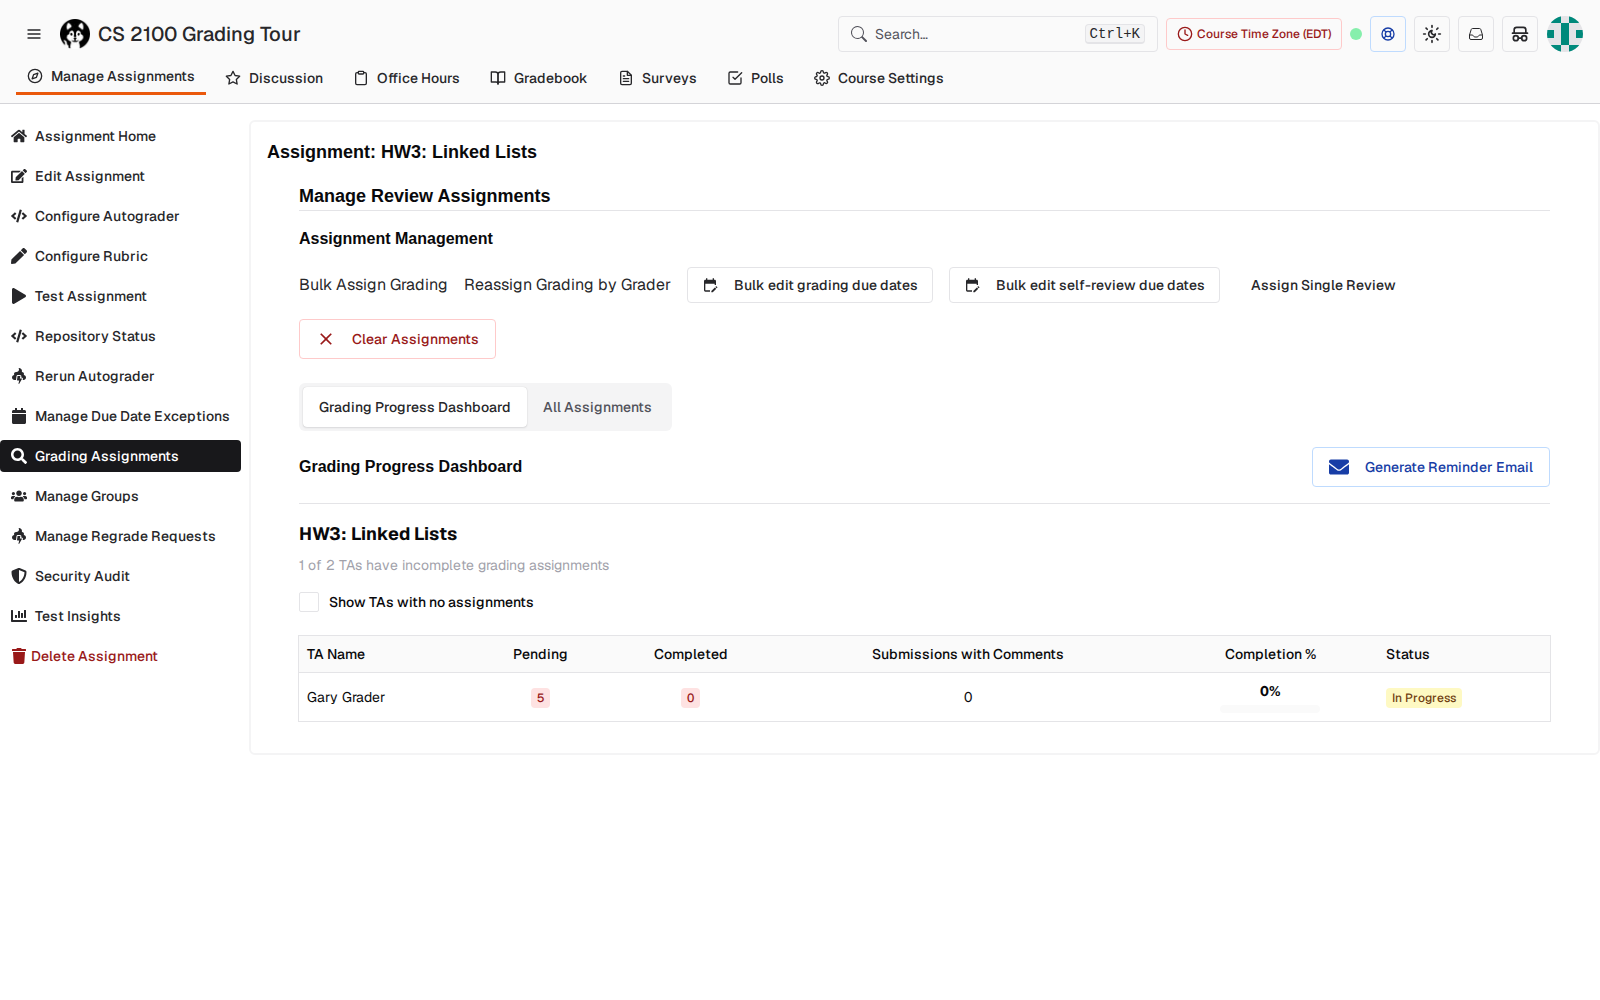Click the Course Time Zone (EDT) button
Screen dimensions: 1600x1000
coord(1254,34)
